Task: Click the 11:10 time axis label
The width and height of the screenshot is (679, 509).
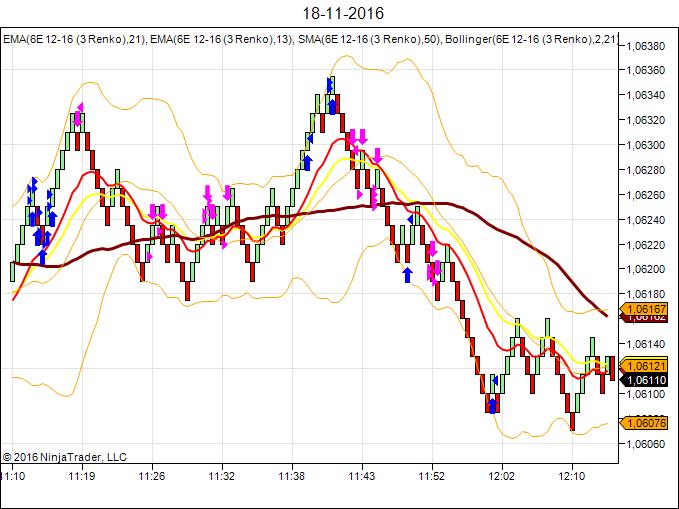Action: [x=13, y=477]
